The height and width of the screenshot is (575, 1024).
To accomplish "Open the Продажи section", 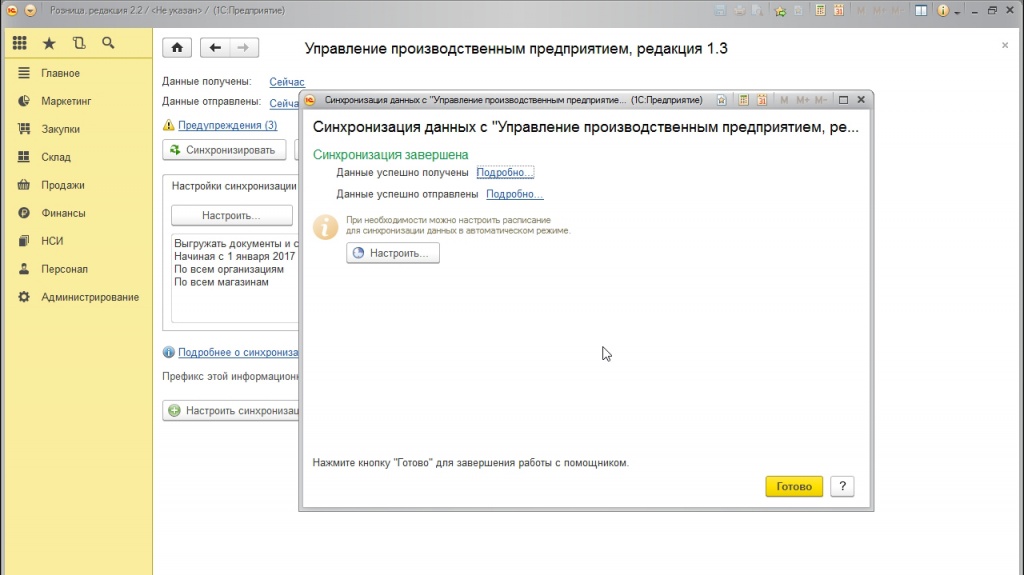I will (62, 185).
